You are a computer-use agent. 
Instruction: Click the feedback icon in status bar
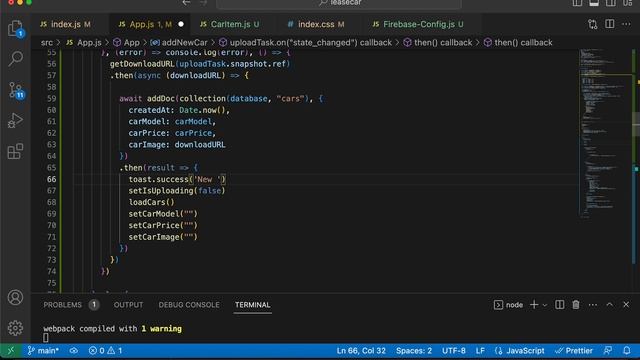[608, 351]
